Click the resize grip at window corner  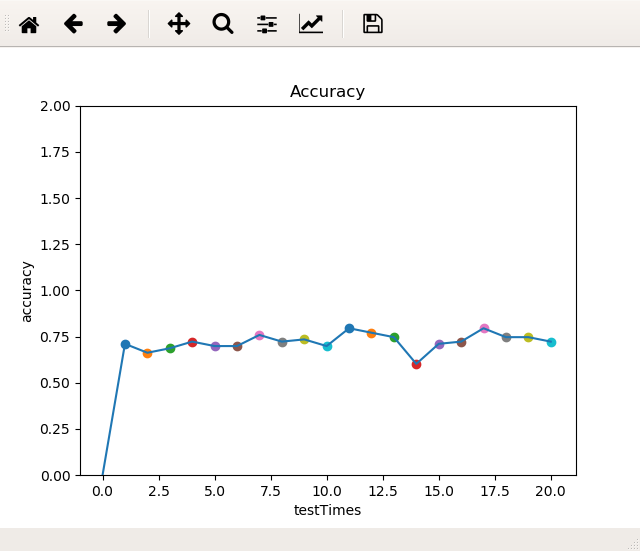634,545
